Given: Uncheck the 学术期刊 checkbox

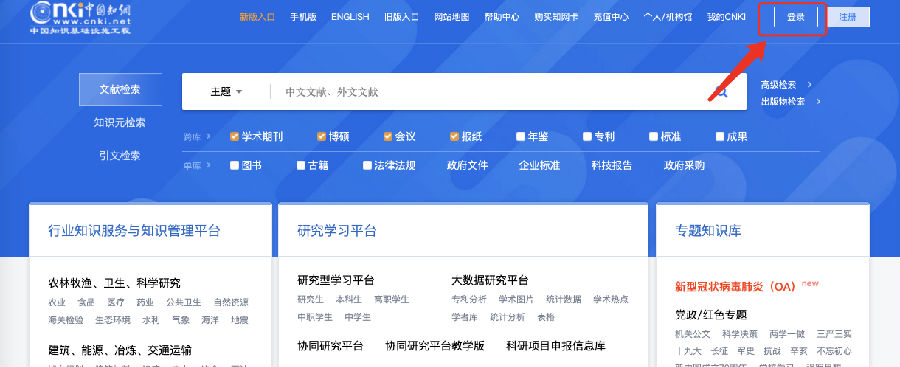Looking at the screenshot, I should [x=234, y=137].
